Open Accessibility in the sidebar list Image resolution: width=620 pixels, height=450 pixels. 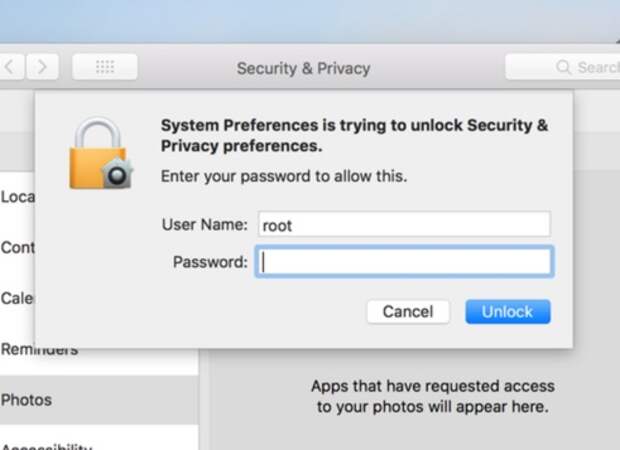(46, 444)
